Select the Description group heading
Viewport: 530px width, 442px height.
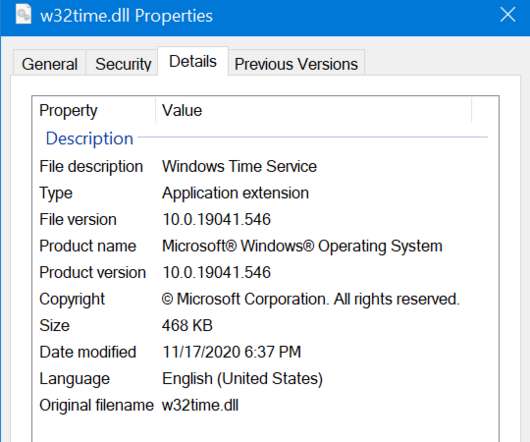pos(90,138)
